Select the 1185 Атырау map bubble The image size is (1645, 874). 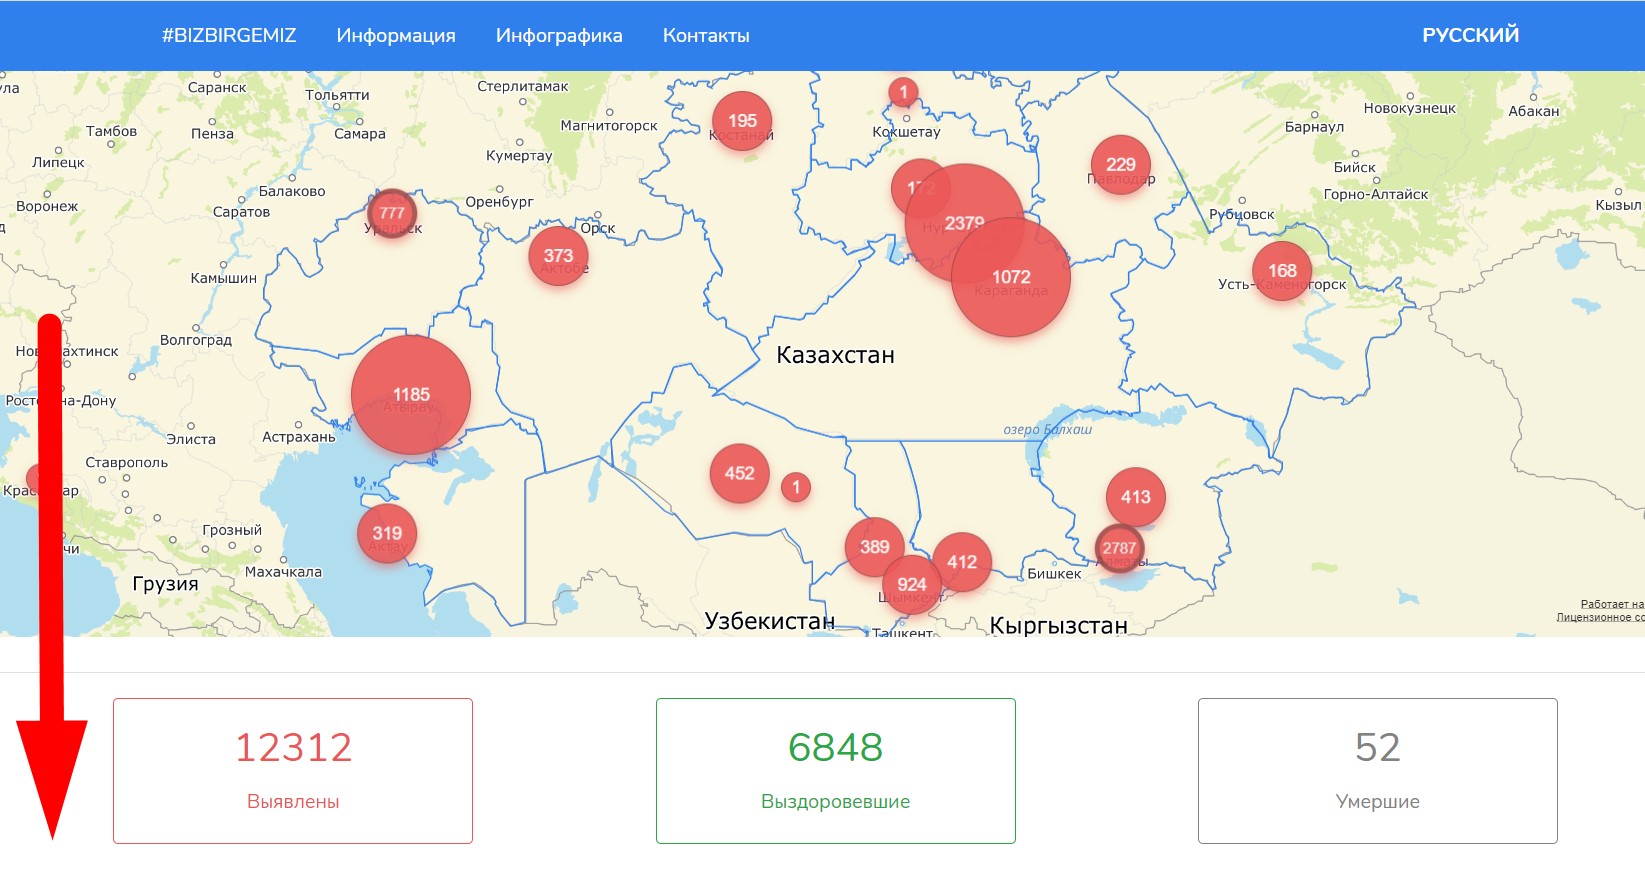tap(411, 395)
